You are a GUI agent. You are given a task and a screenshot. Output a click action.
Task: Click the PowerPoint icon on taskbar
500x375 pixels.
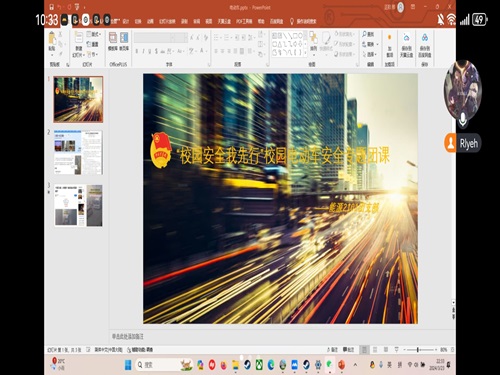341,365
